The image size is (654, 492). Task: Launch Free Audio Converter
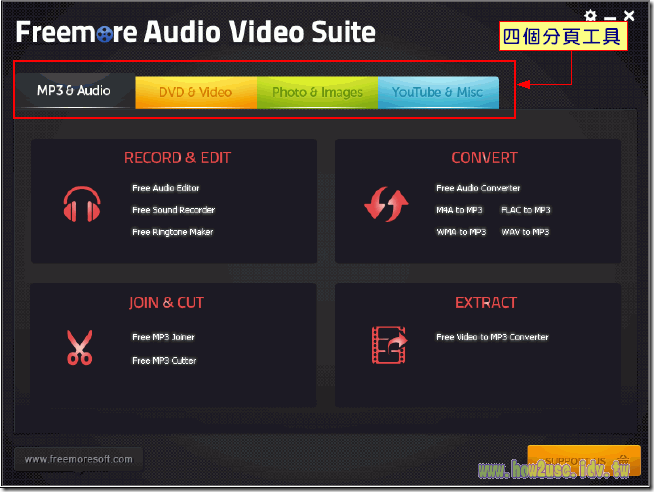(478, 188)
